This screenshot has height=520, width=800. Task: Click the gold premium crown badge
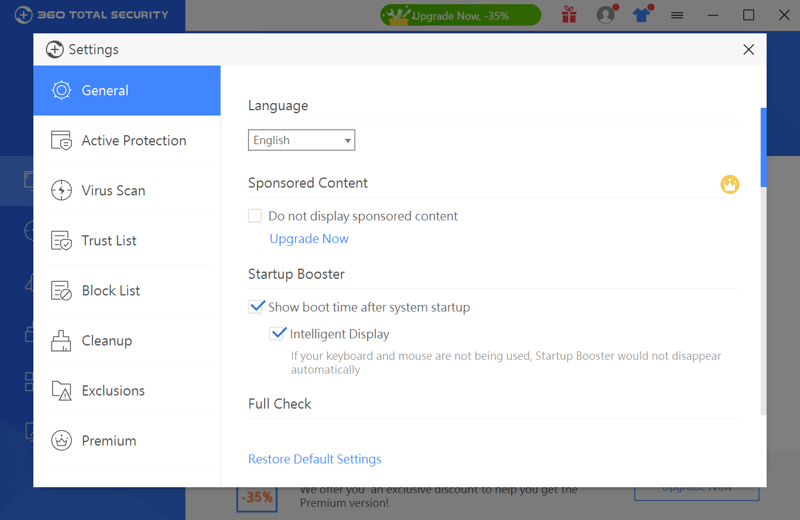click(x=730, y=184)
